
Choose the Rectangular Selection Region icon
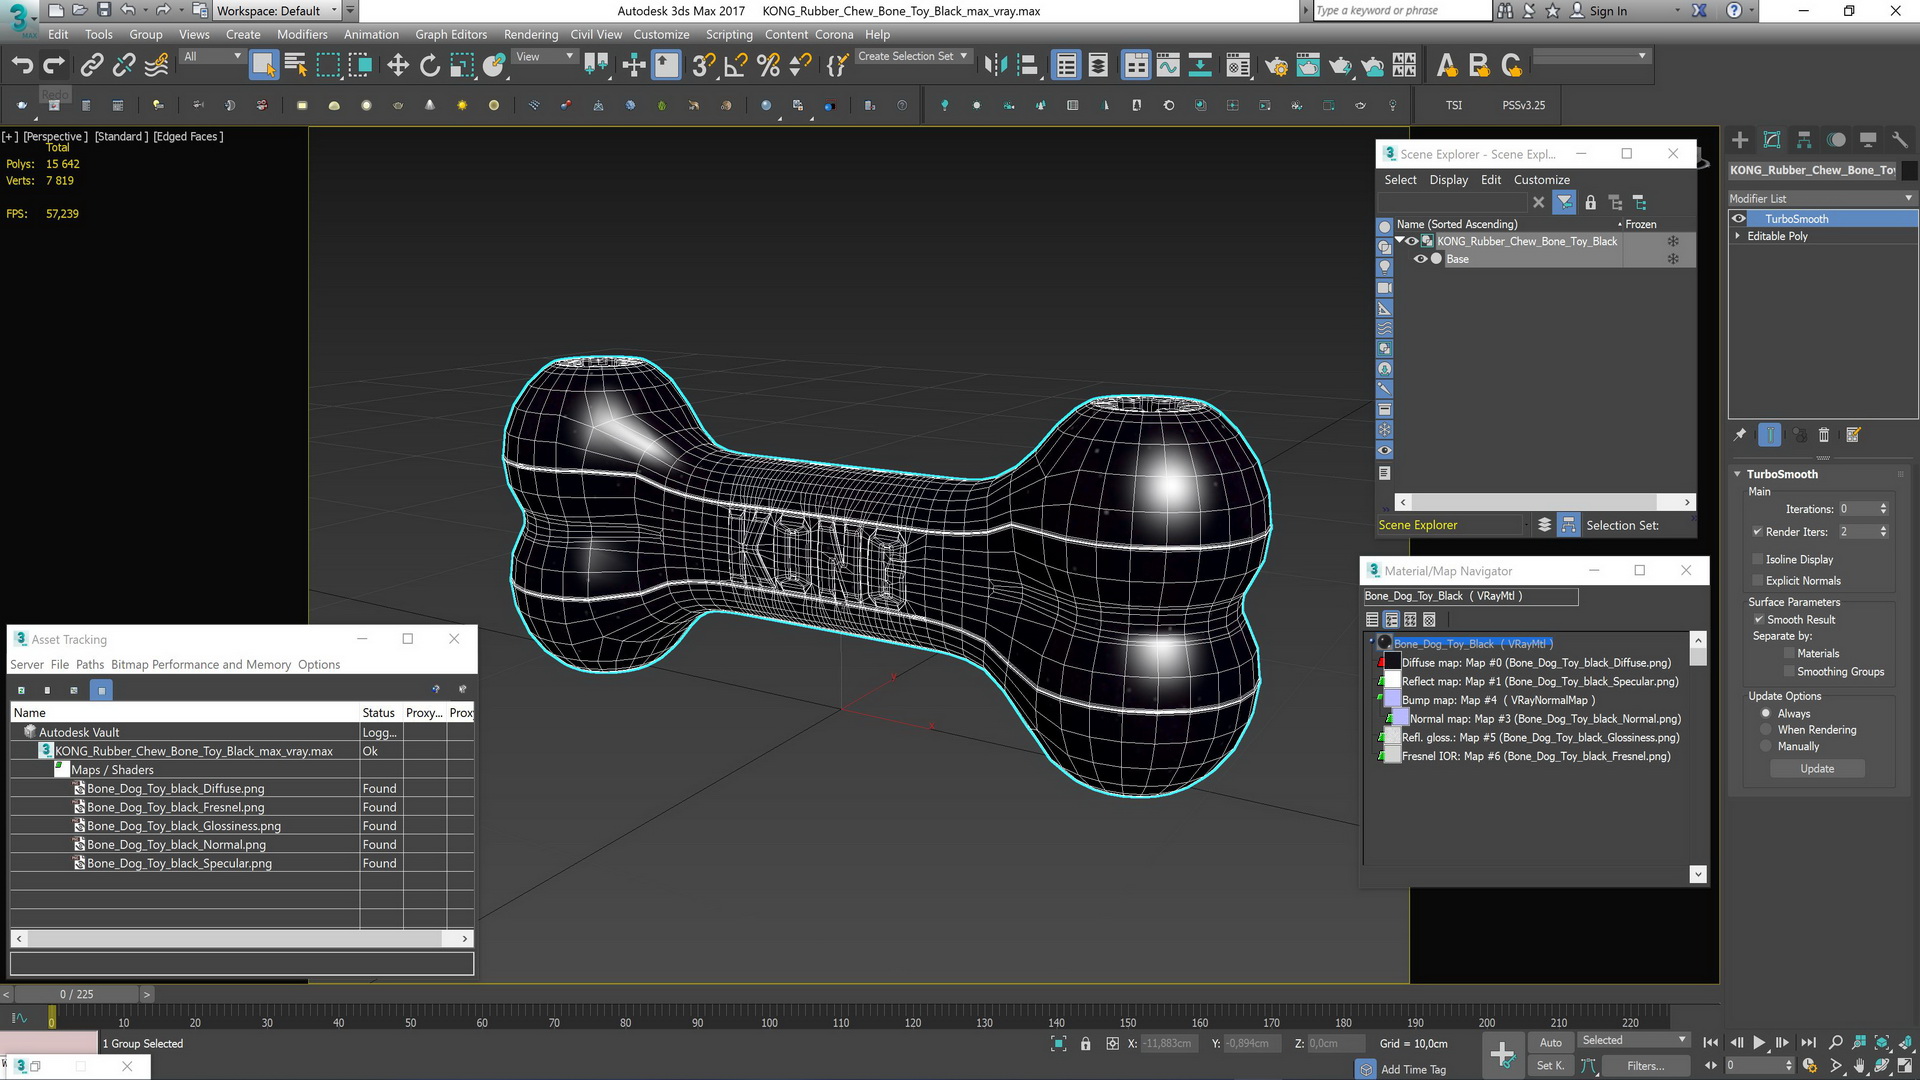click(328, 66)
